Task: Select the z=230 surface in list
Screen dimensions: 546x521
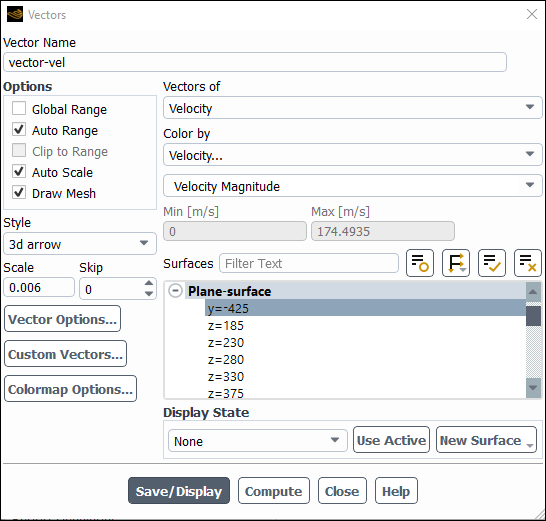Action: 226,343
